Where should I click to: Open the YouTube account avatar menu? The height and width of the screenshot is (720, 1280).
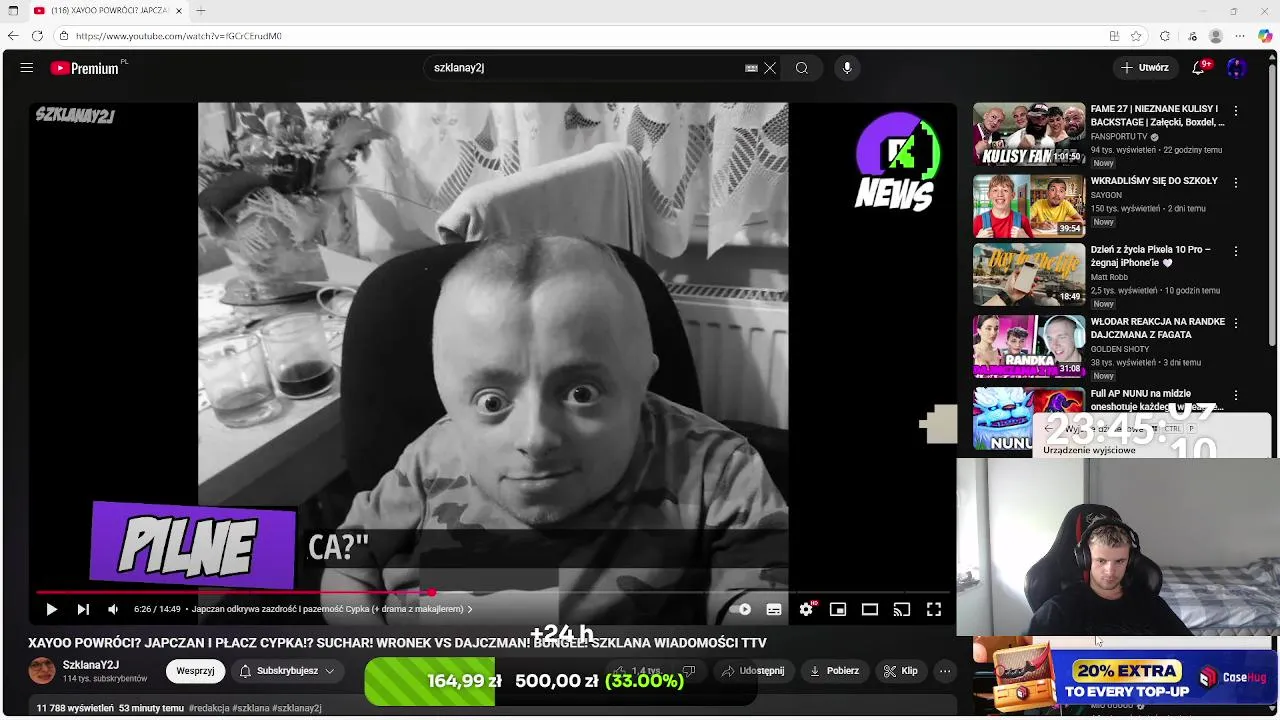[1237, 68]
